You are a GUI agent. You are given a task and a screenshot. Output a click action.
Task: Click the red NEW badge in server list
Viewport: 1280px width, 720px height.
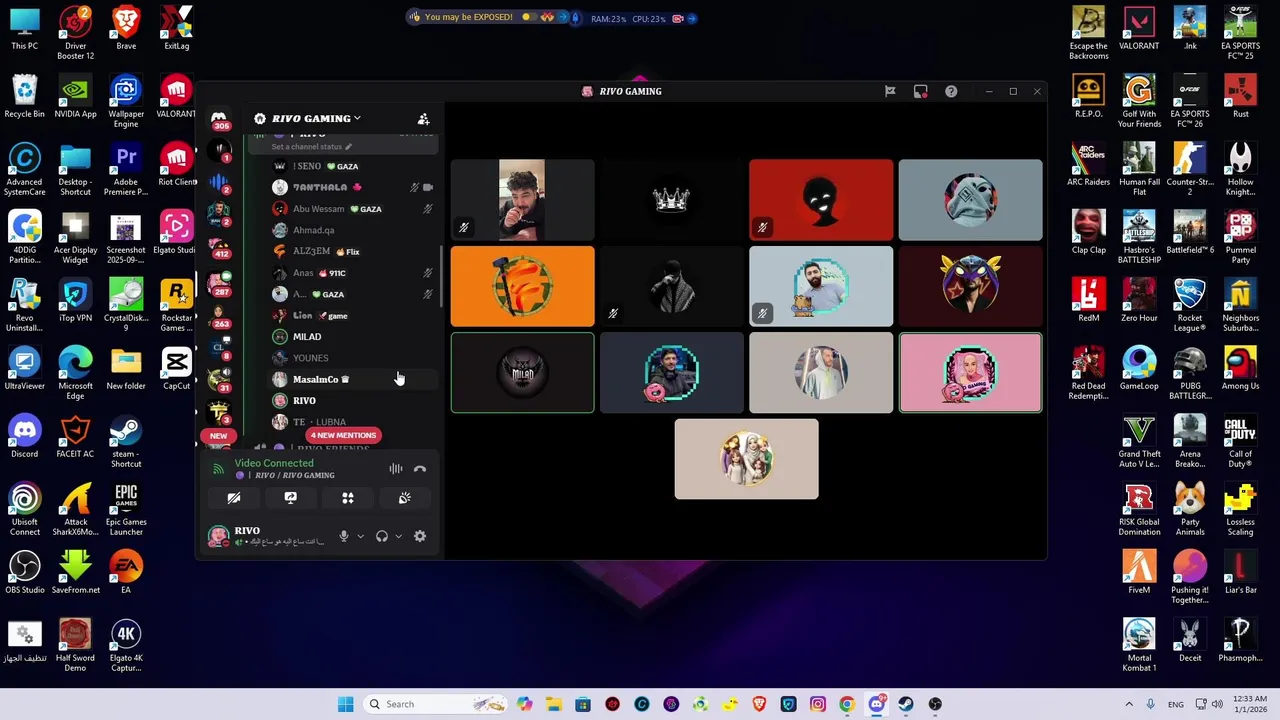218,436
